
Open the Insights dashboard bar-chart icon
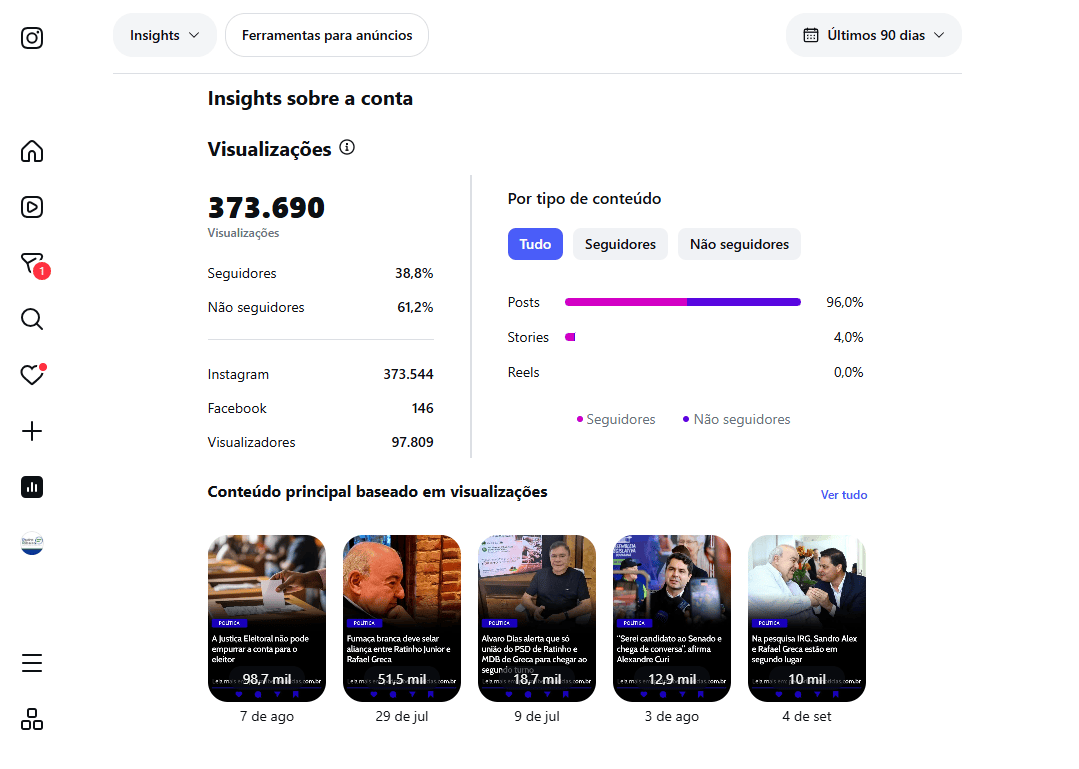[x=32, y=487]
